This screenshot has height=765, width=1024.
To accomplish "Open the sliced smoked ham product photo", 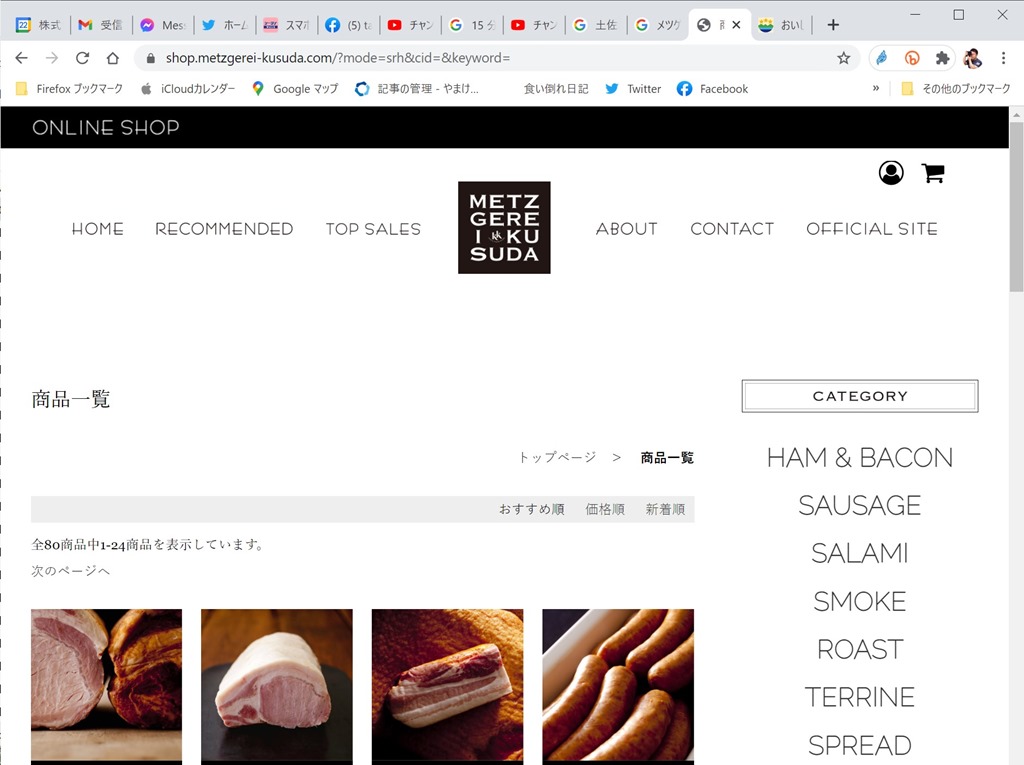I will point(106,687).
